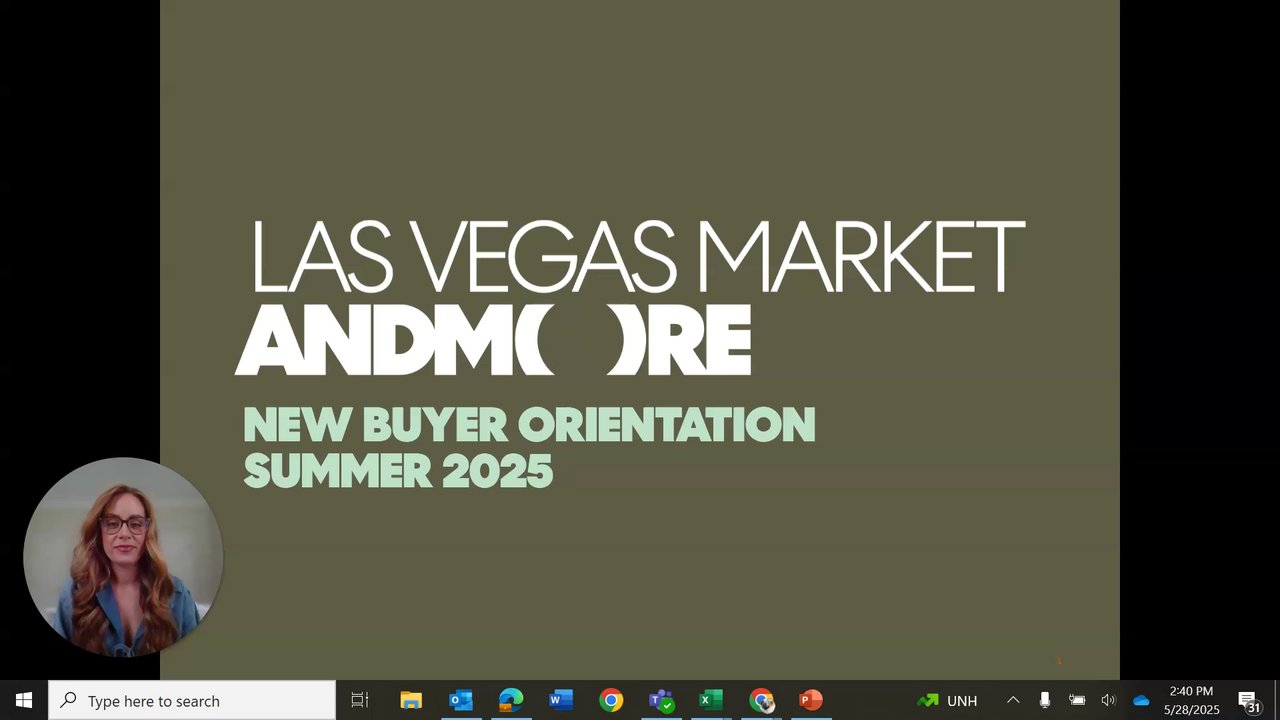Open the clock showing 2:40 PM
1280x720 pixels.
(x=1191, y=700)
